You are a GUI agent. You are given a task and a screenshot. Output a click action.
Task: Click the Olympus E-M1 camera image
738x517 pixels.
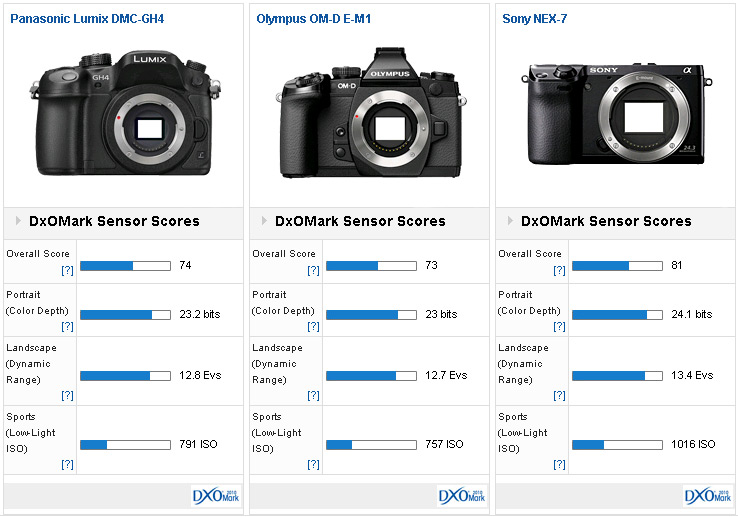[371, 113]
